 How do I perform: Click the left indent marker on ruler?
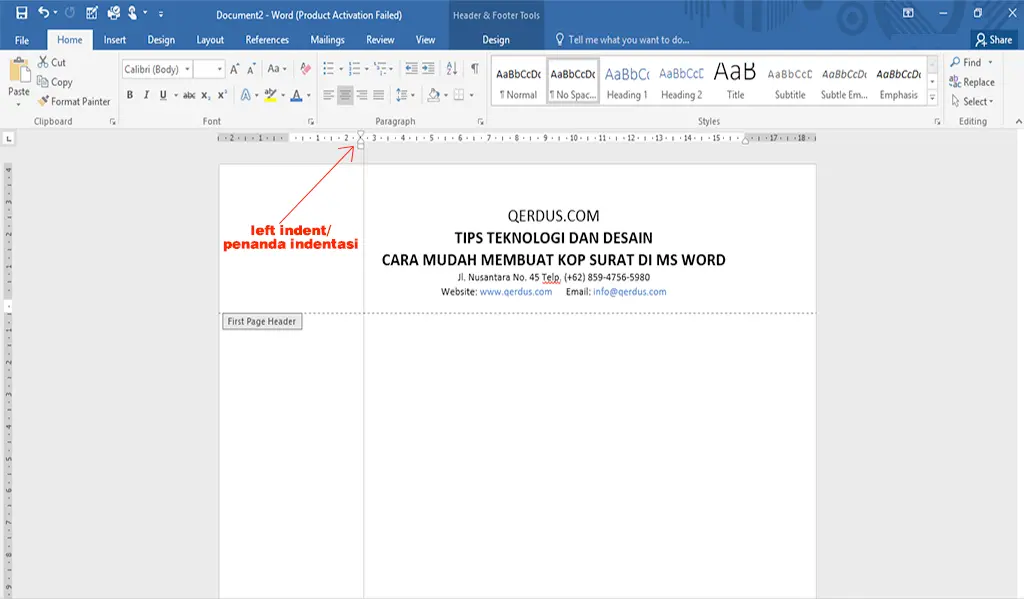[360, 146]
